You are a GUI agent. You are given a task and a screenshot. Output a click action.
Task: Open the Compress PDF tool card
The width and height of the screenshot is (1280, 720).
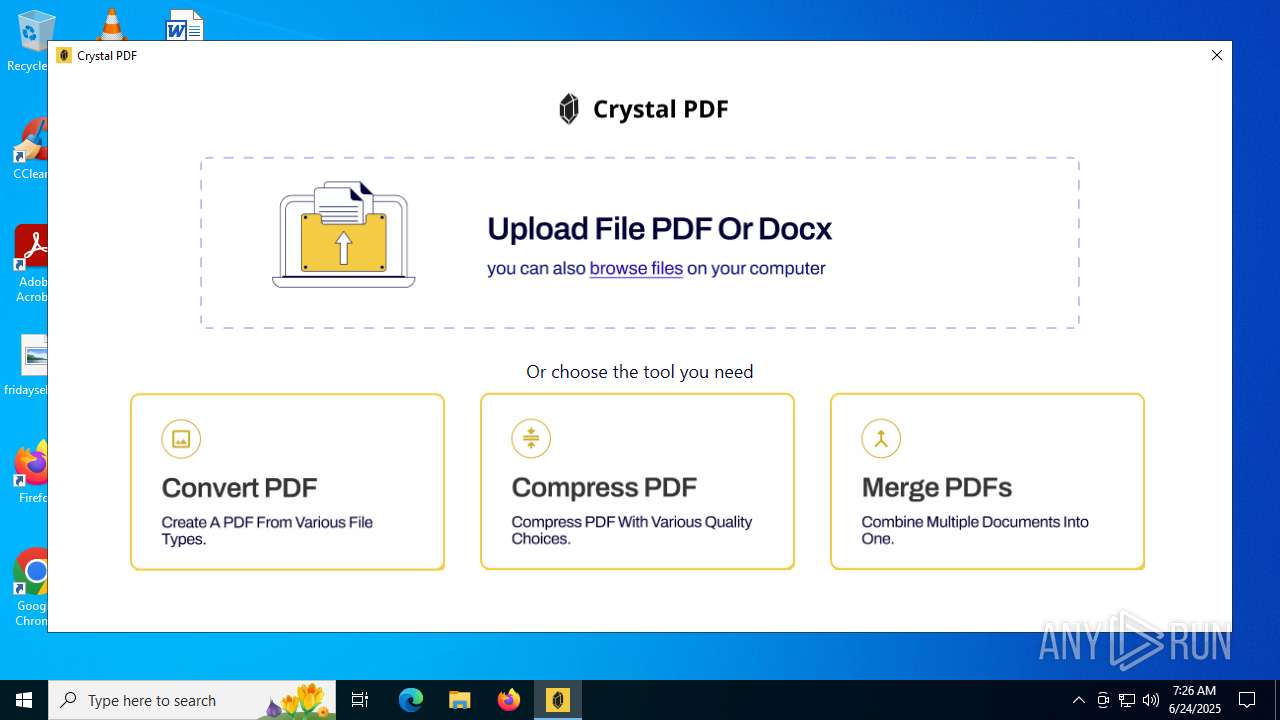637,482
